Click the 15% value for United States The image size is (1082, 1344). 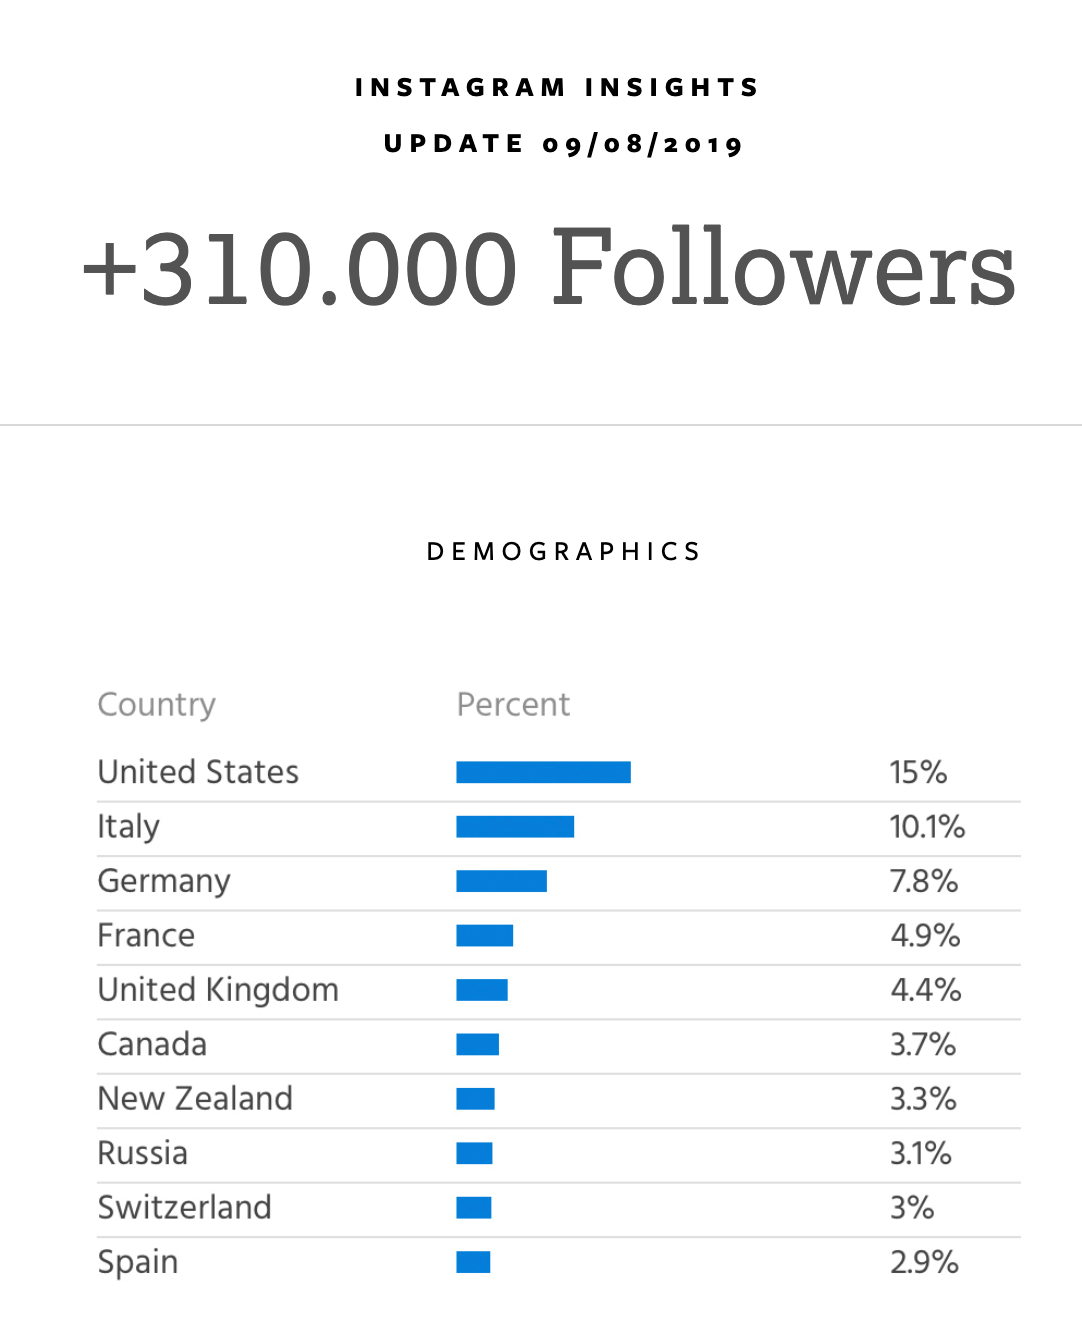coord(918,772)
